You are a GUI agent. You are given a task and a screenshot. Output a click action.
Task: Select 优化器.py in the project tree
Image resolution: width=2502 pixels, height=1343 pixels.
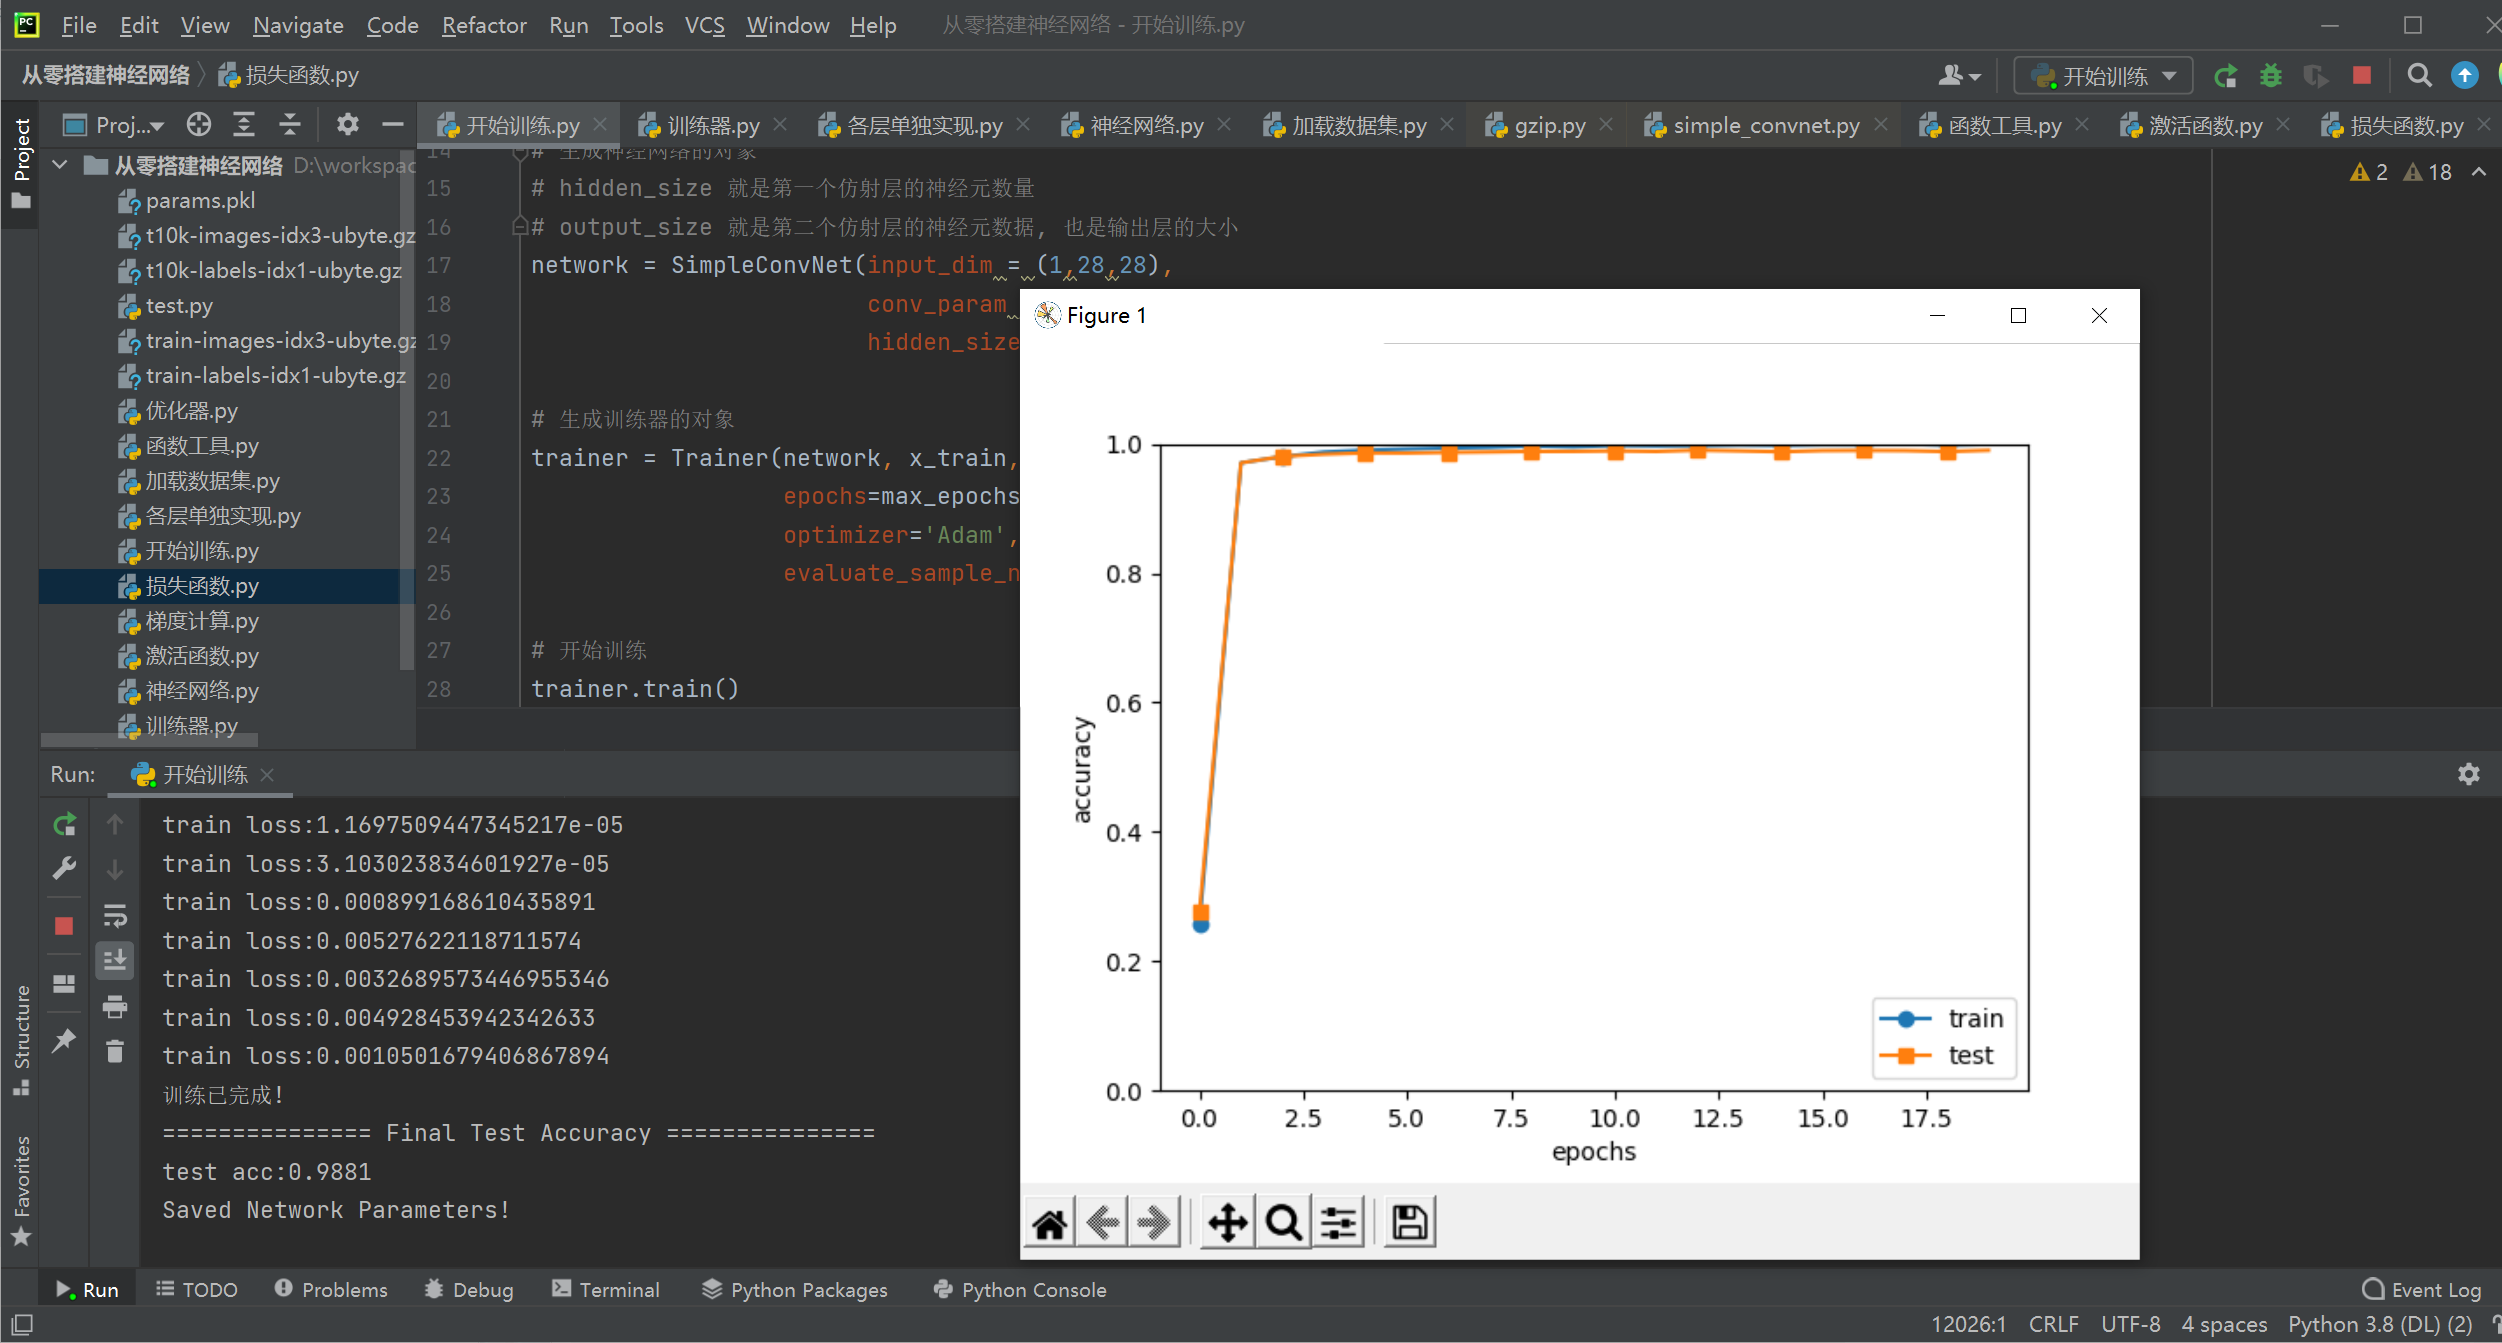pos(191,411)
